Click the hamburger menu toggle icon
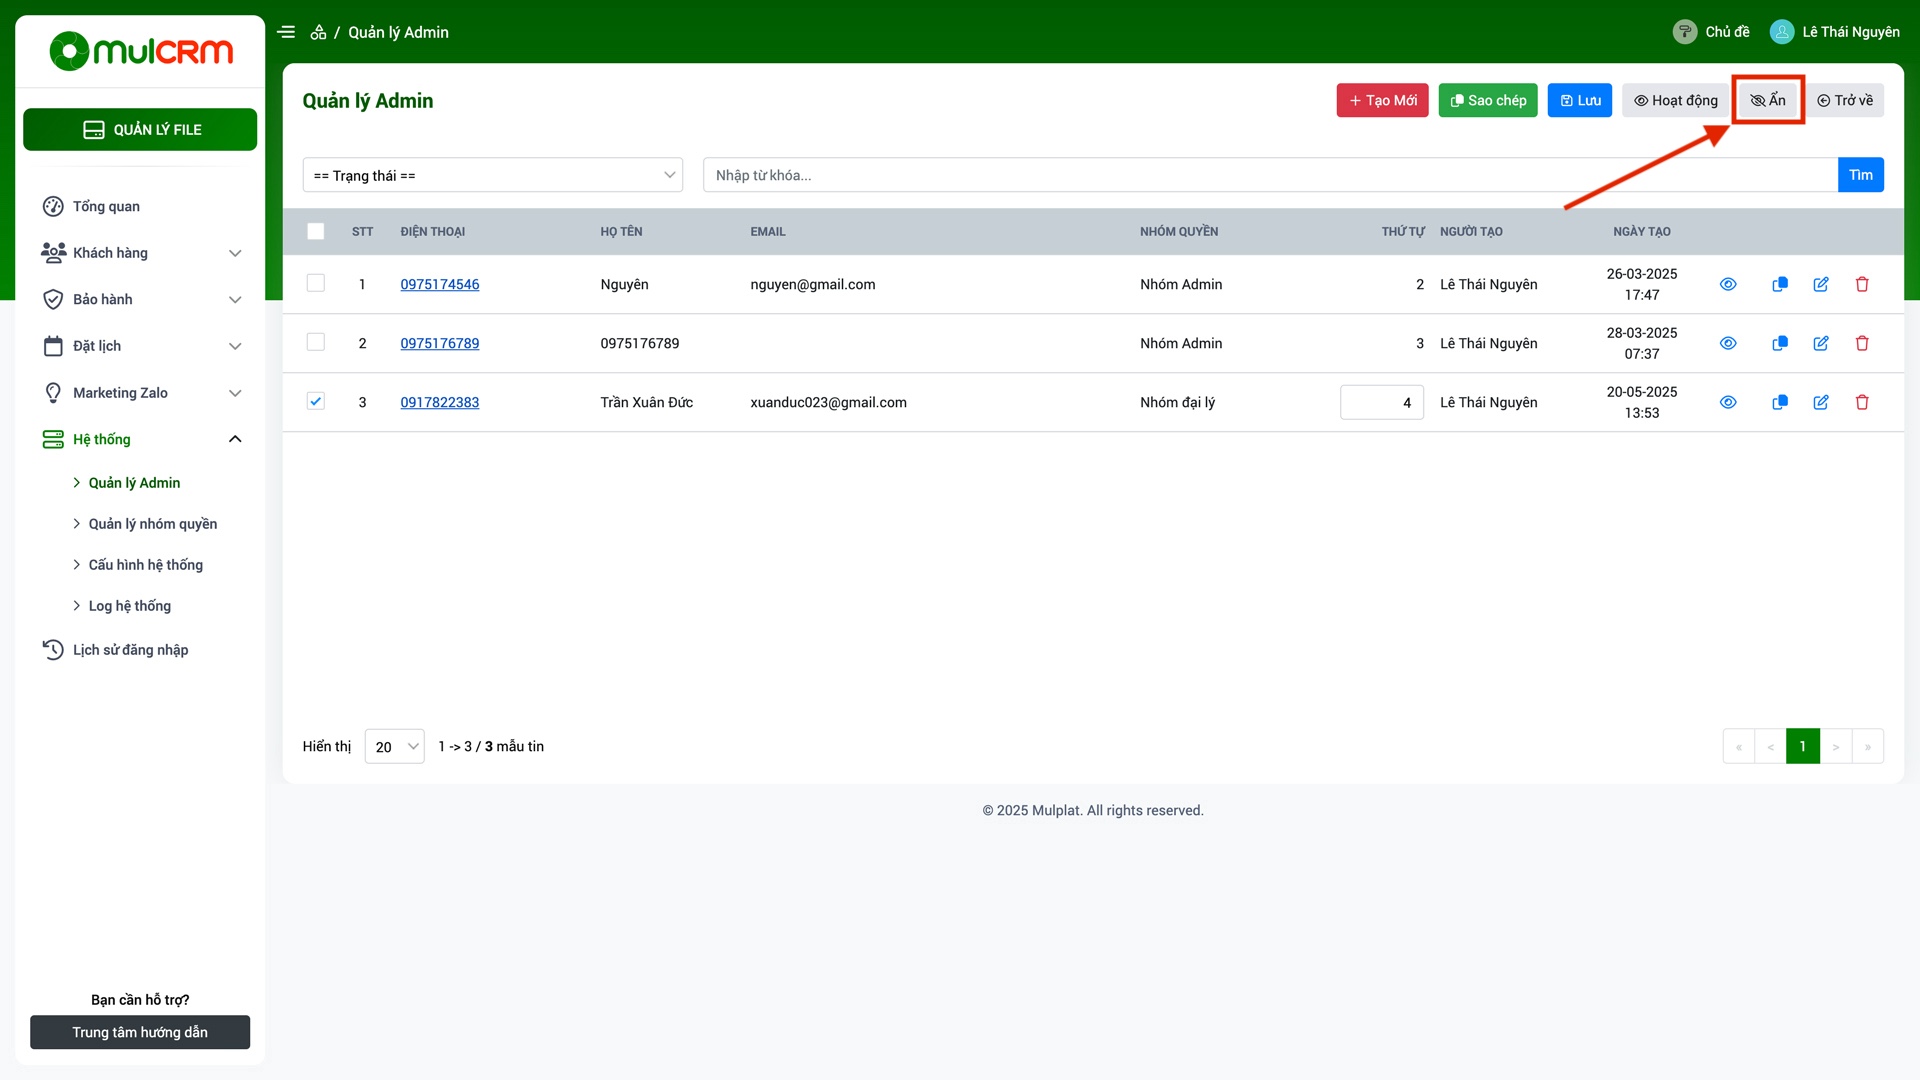The width and height of the screenshot is (1920, 1080). tap(286, 32)
